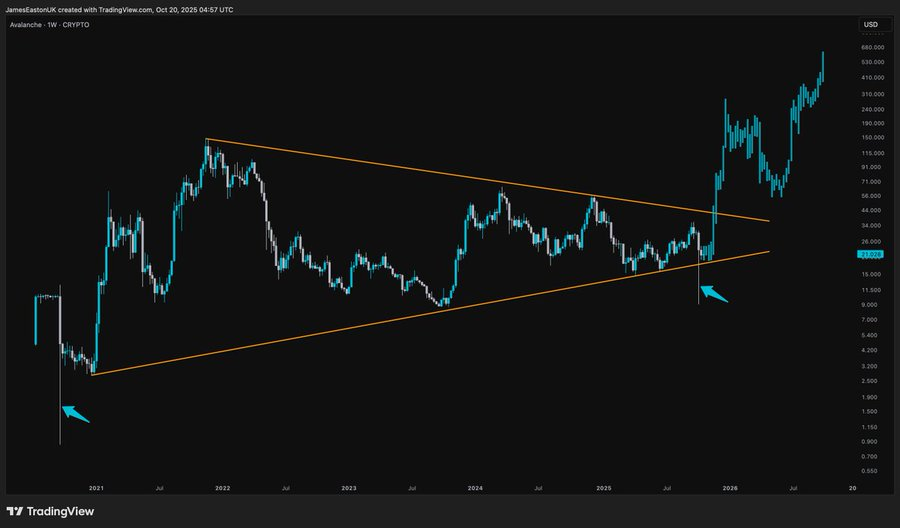Click the Avalanche 1W CRYPTO symbol title

pyautogui.click(x=48, y=25)
